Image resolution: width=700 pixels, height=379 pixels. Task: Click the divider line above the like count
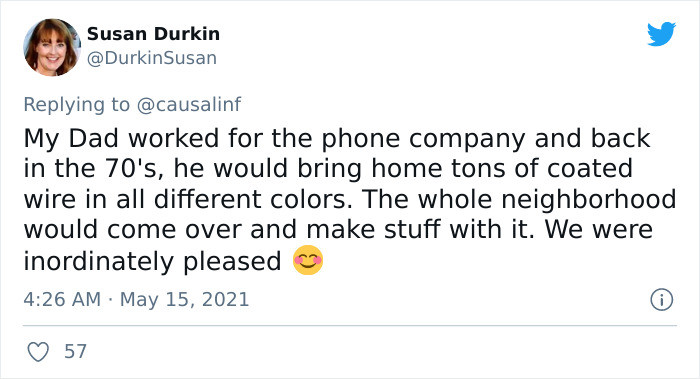click(x=350, y=325)
